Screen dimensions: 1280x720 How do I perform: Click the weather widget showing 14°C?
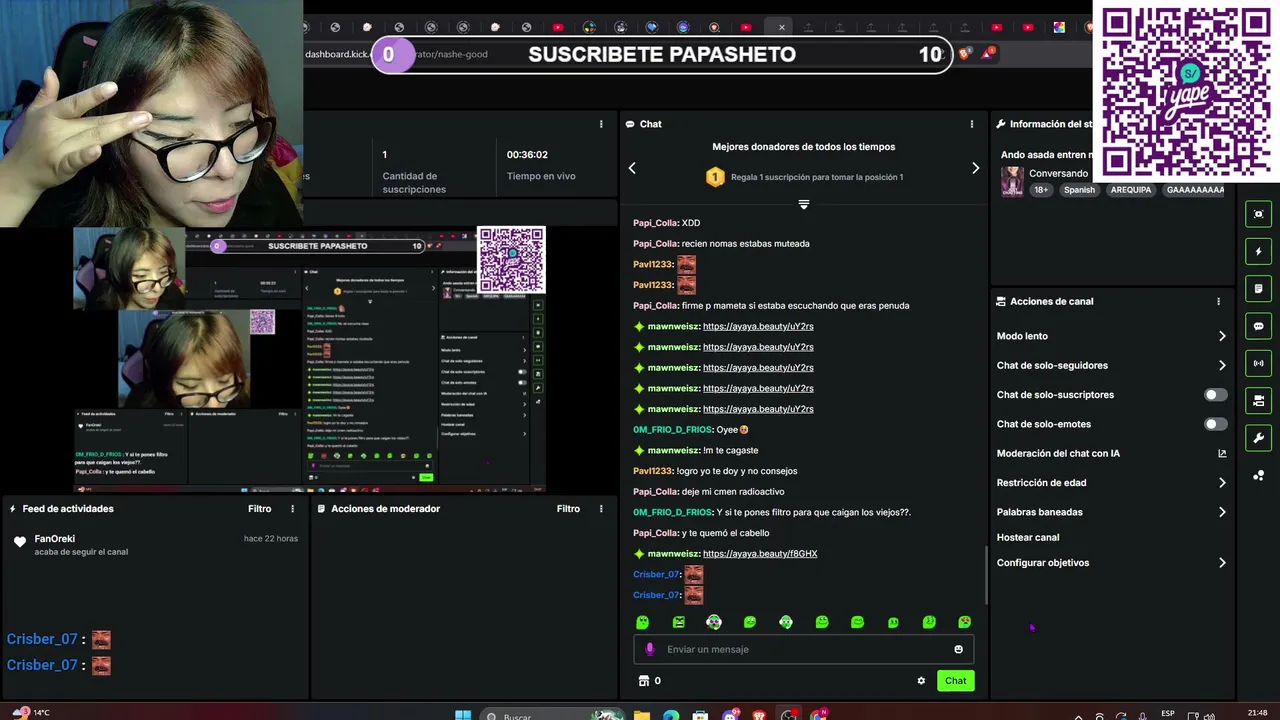click(30, 713)
